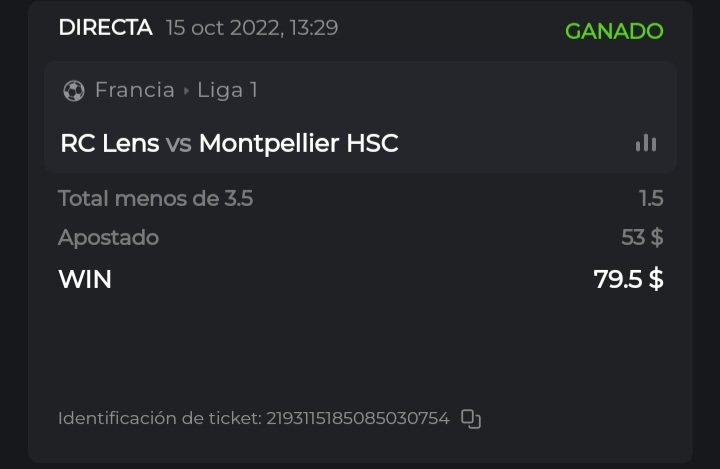The height and width of the screenshot is (469, 720).
Task: Click the WIN label
Action: [85, 279]
